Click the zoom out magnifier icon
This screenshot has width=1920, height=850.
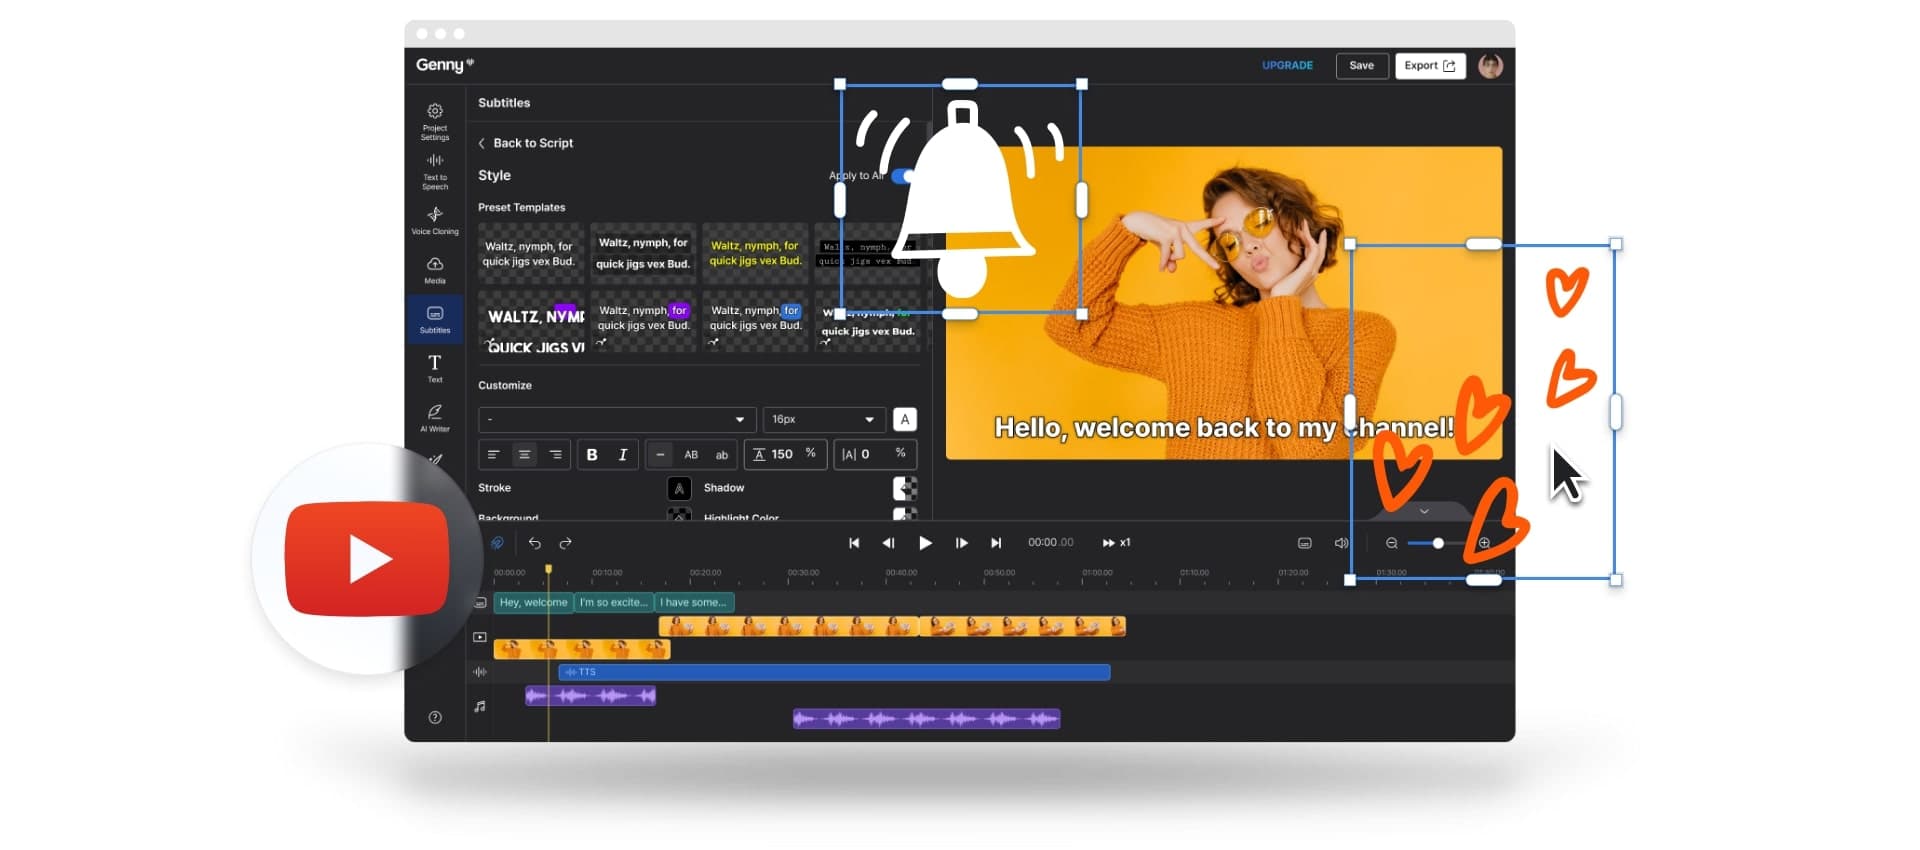pyautogui.click(x=1391, y=543)
